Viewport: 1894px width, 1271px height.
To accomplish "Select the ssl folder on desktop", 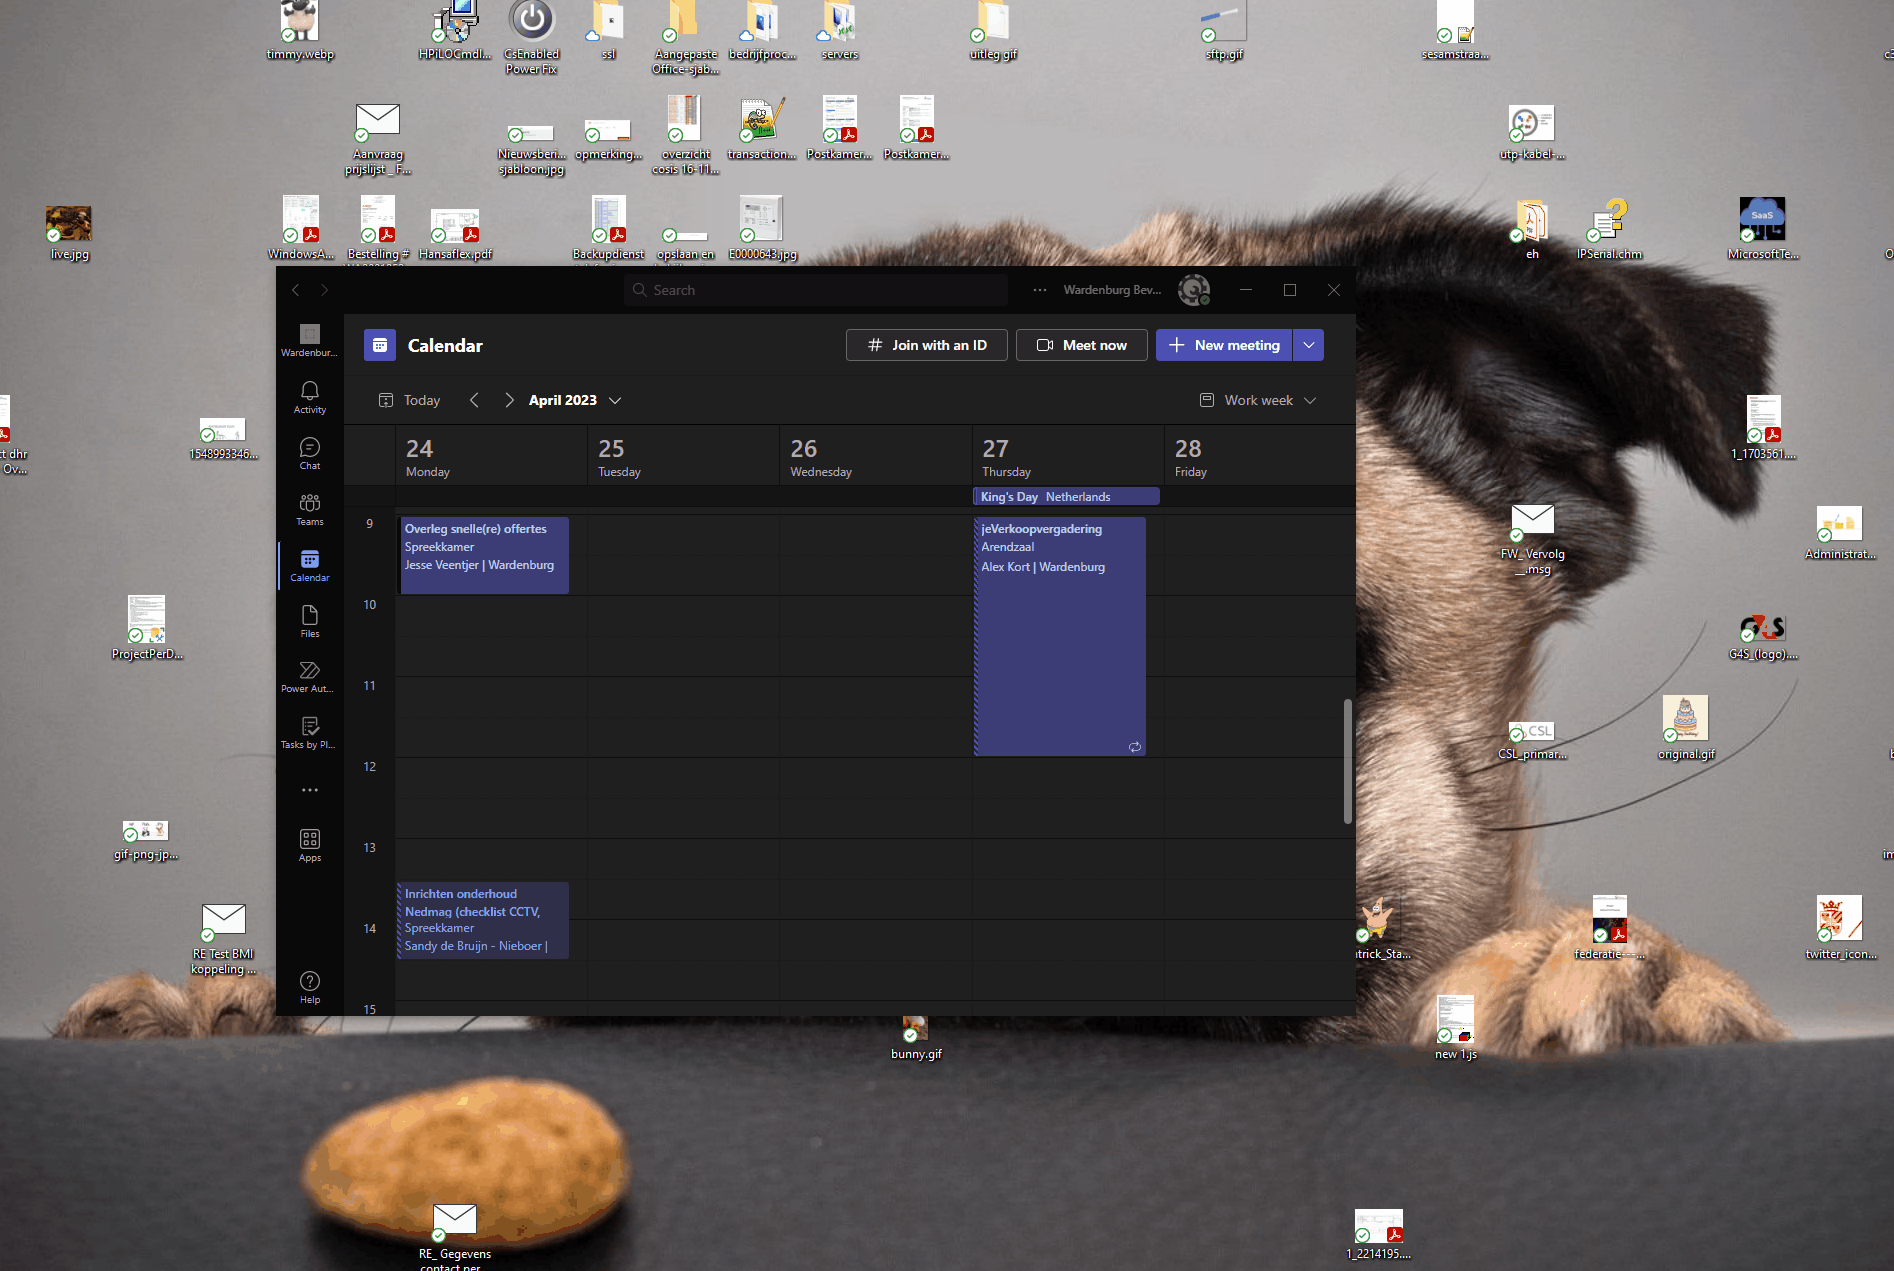I will click(x=608, y=30).
